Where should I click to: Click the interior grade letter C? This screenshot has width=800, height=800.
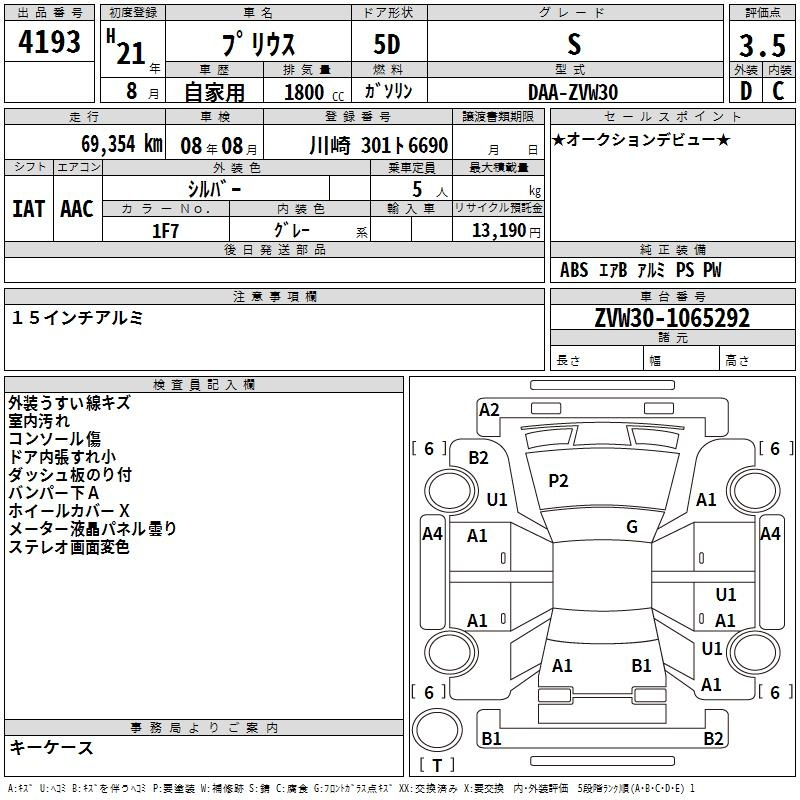(x=778, y=91)
